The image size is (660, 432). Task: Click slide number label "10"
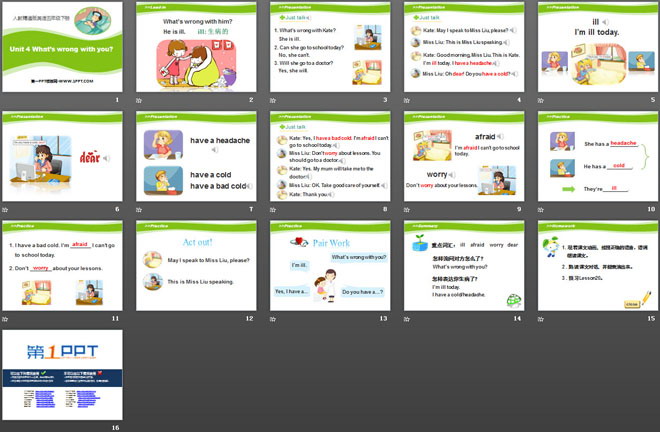click(x=651, y=209)
